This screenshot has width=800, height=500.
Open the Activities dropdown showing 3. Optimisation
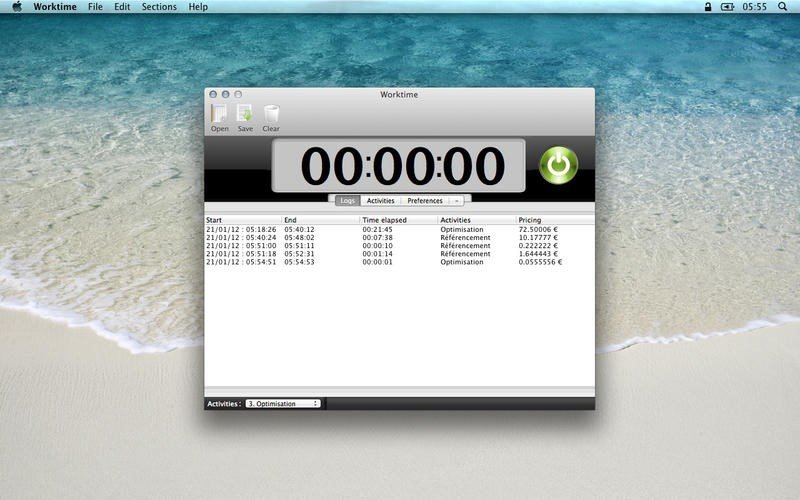283,404
